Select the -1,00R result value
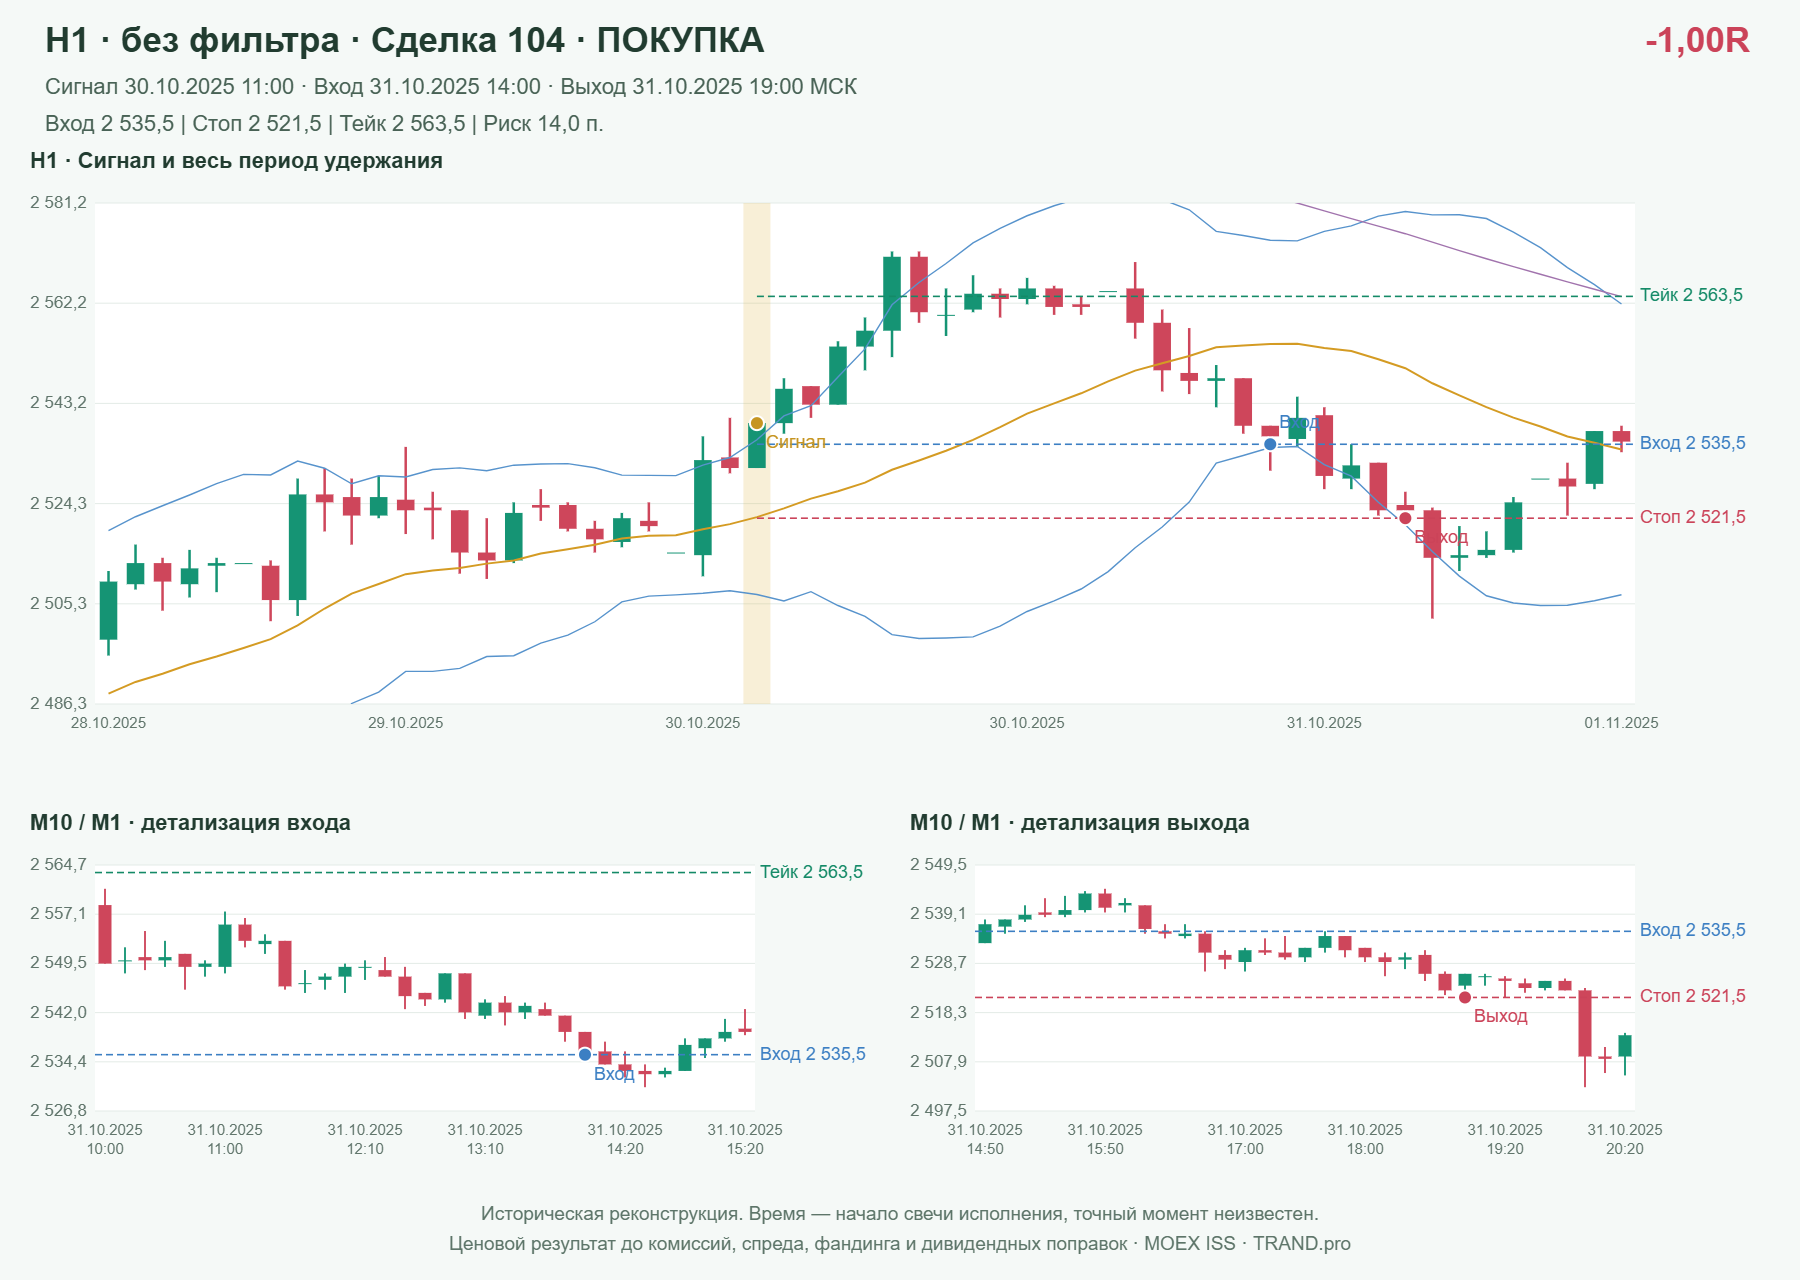This screenshot has height=1280, width=1800. [1697, 40]
